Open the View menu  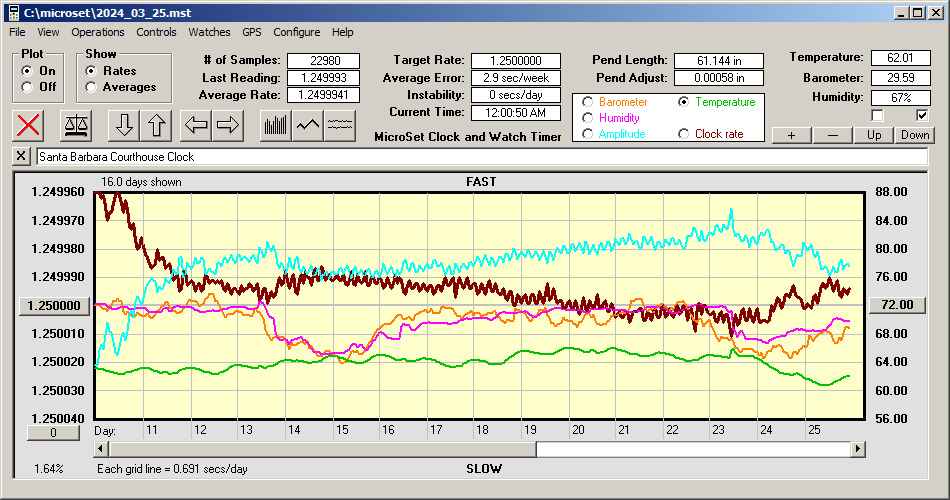click(x=48, y=32)
